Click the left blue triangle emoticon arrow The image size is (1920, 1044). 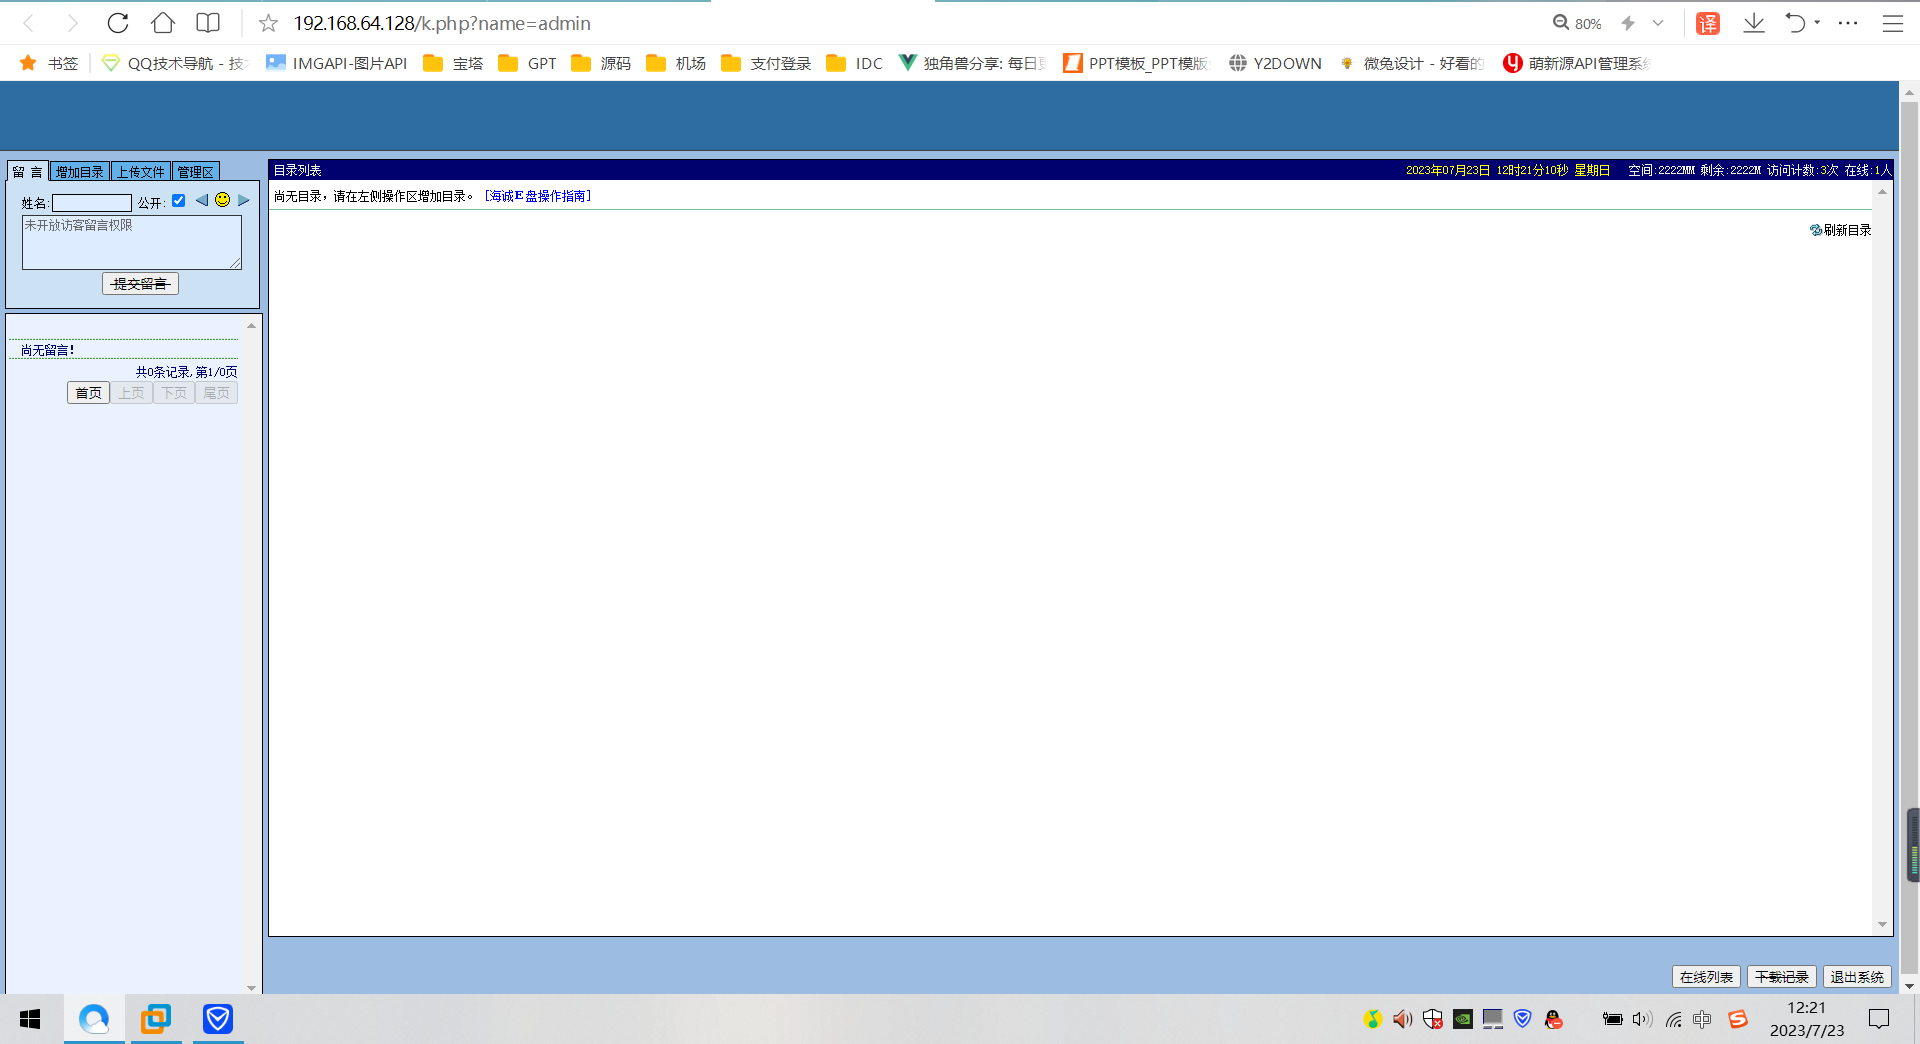tap(202, 200)
